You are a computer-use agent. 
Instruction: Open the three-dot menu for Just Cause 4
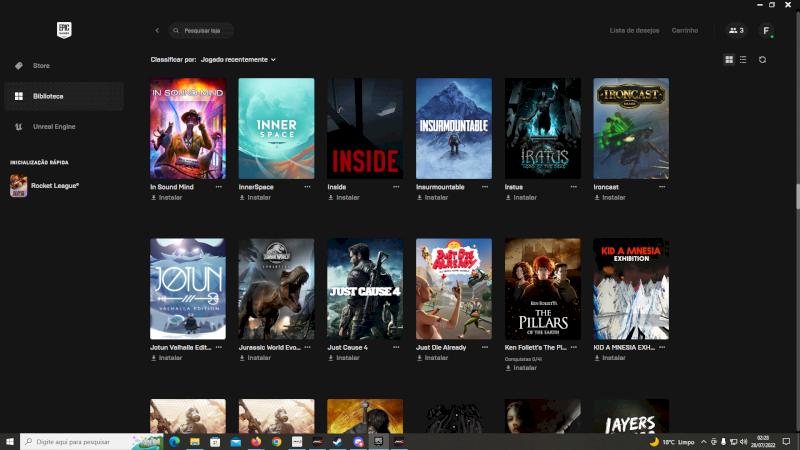pos(396,347)
